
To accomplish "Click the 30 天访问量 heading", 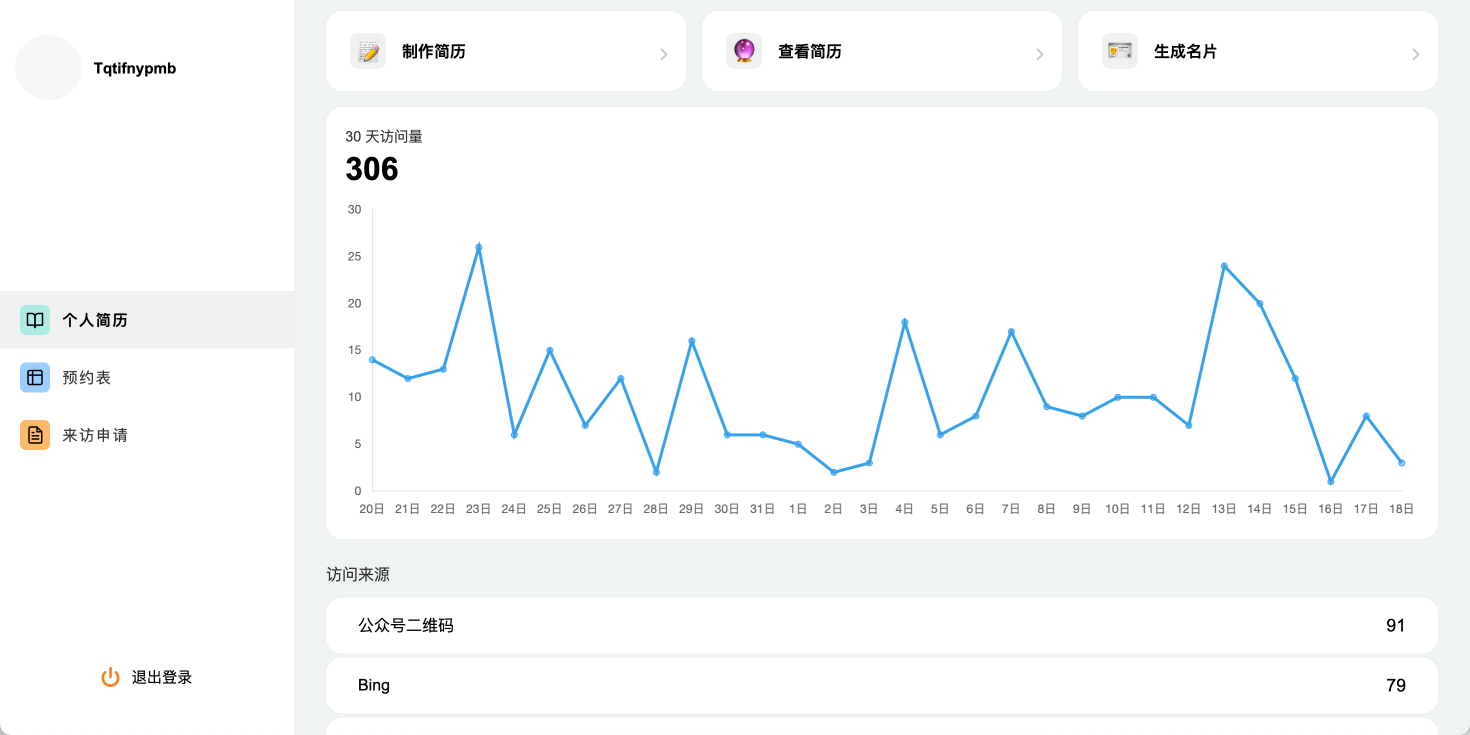I will coord(384,137).
